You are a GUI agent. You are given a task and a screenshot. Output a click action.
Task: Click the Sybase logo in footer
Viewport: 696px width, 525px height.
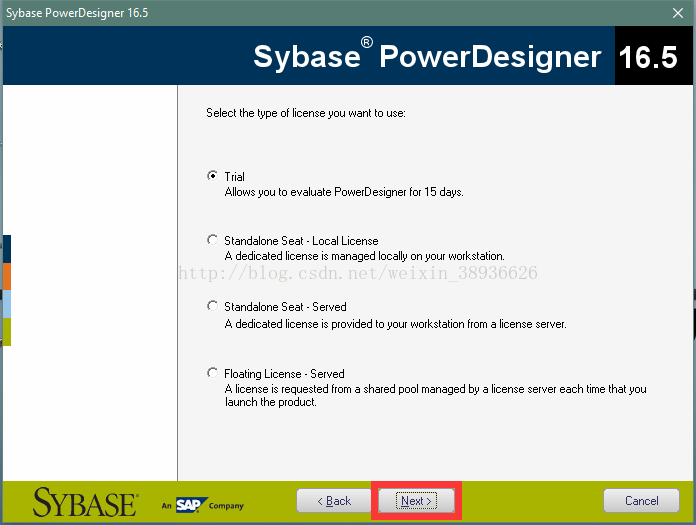point(85,502)
